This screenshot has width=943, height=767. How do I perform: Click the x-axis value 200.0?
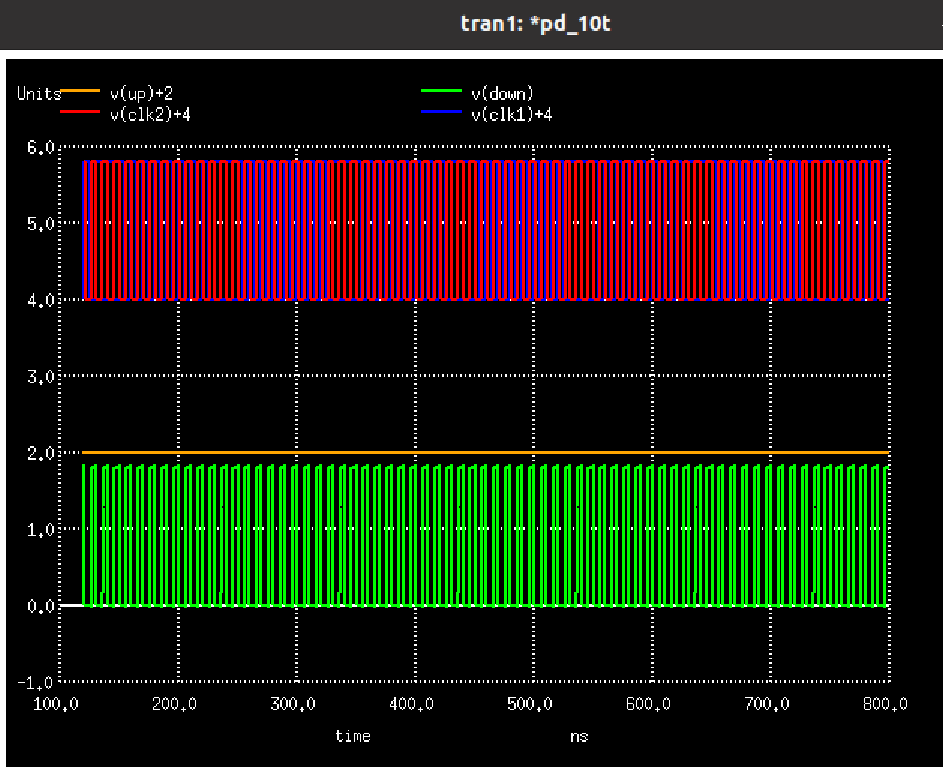coord(174,704)
